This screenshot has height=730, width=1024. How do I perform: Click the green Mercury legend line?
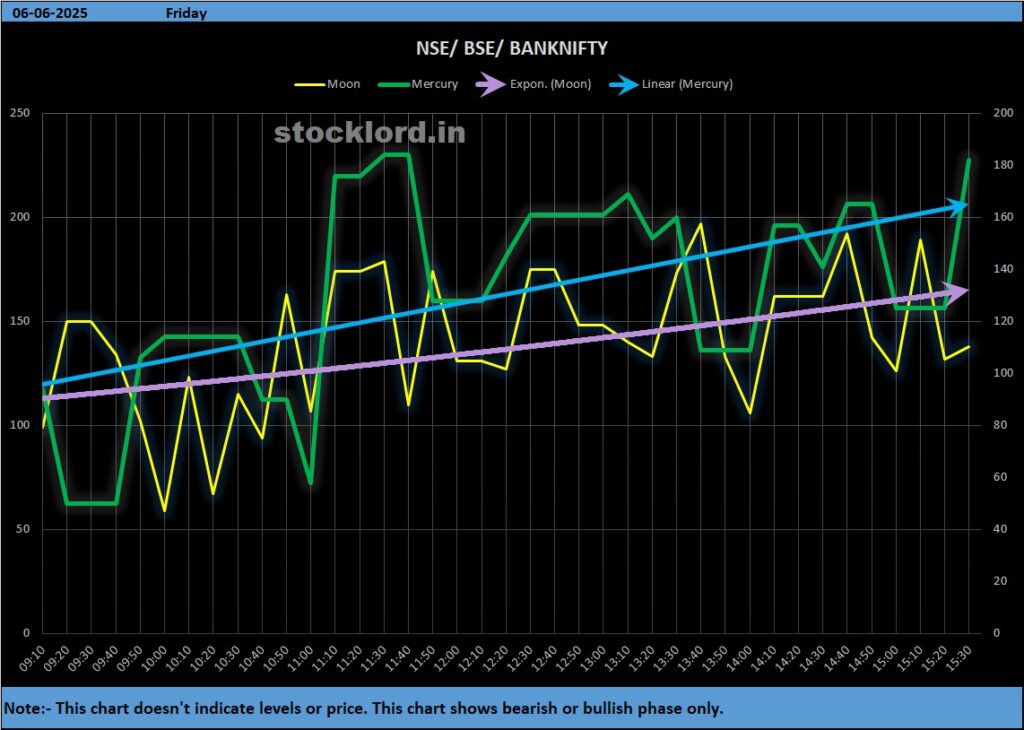click(x=394, y=85)
